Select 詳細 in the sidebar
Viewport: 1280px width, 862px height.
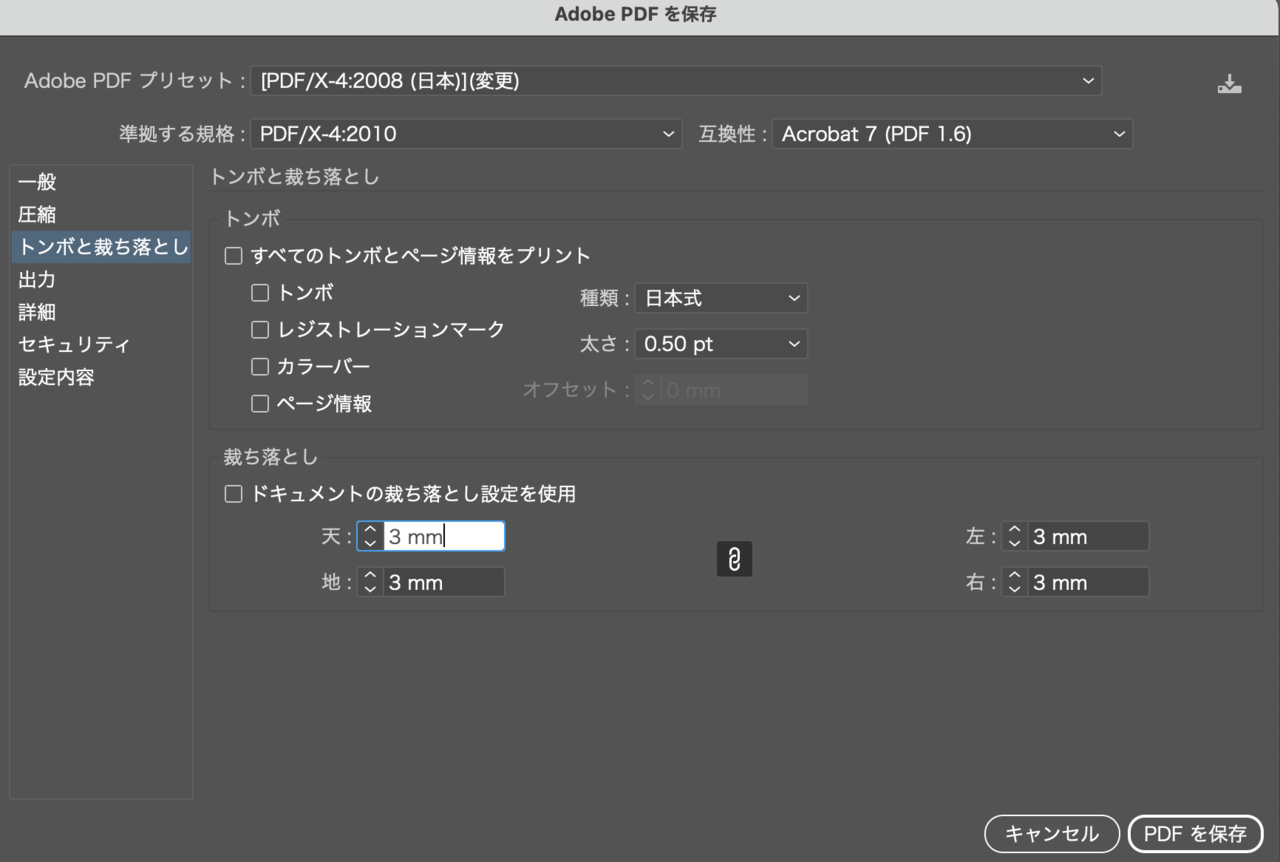[x=101, y=312]
